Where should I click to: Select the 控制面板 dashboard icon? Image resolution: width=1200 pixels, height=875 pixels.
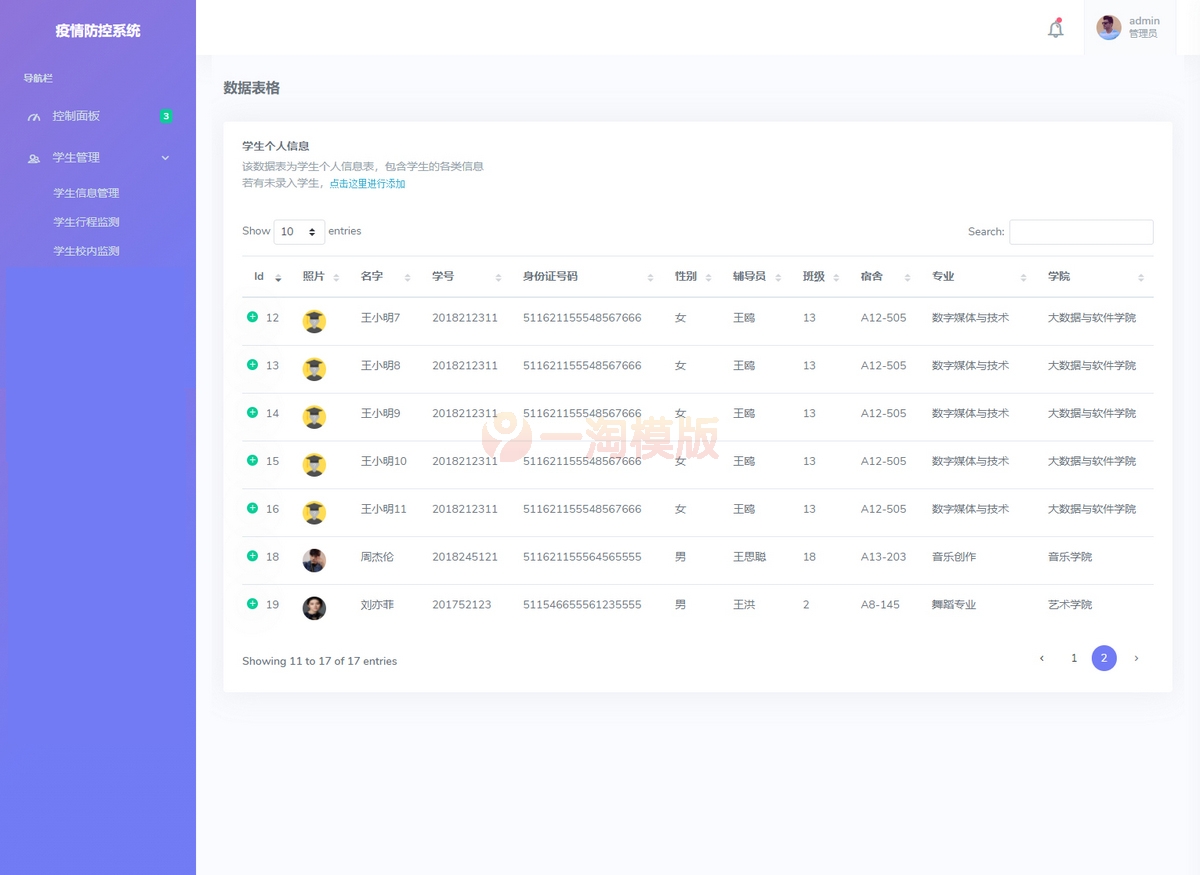click(x=34, y=116)
